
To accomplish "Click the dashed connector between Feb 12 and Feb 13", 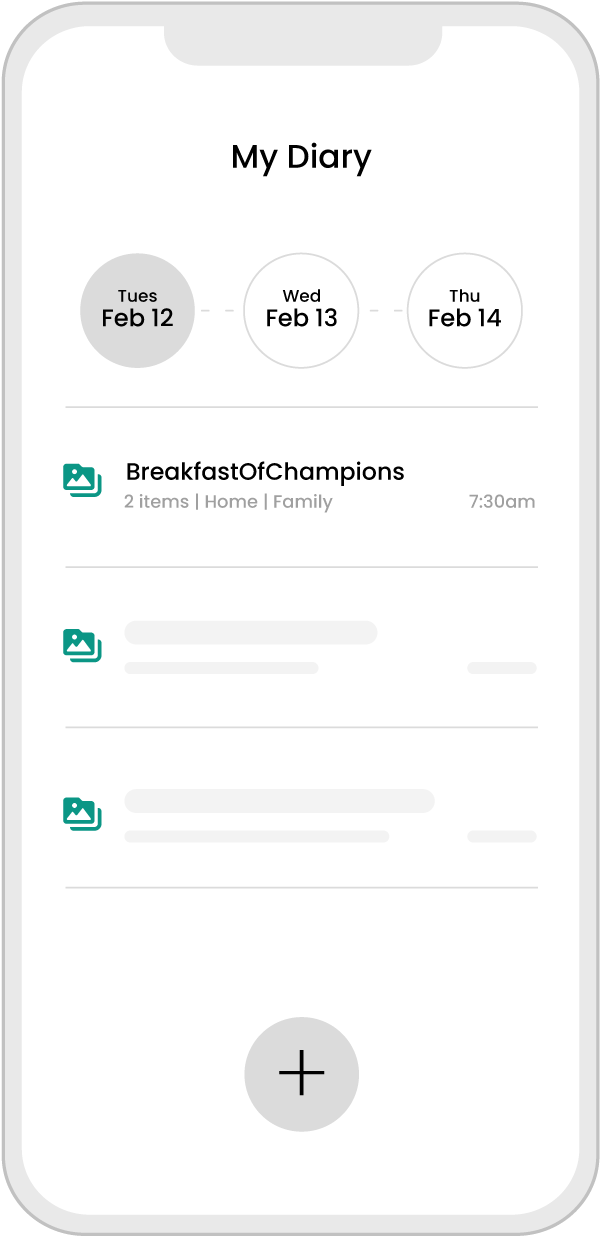I will click(218, 311).
